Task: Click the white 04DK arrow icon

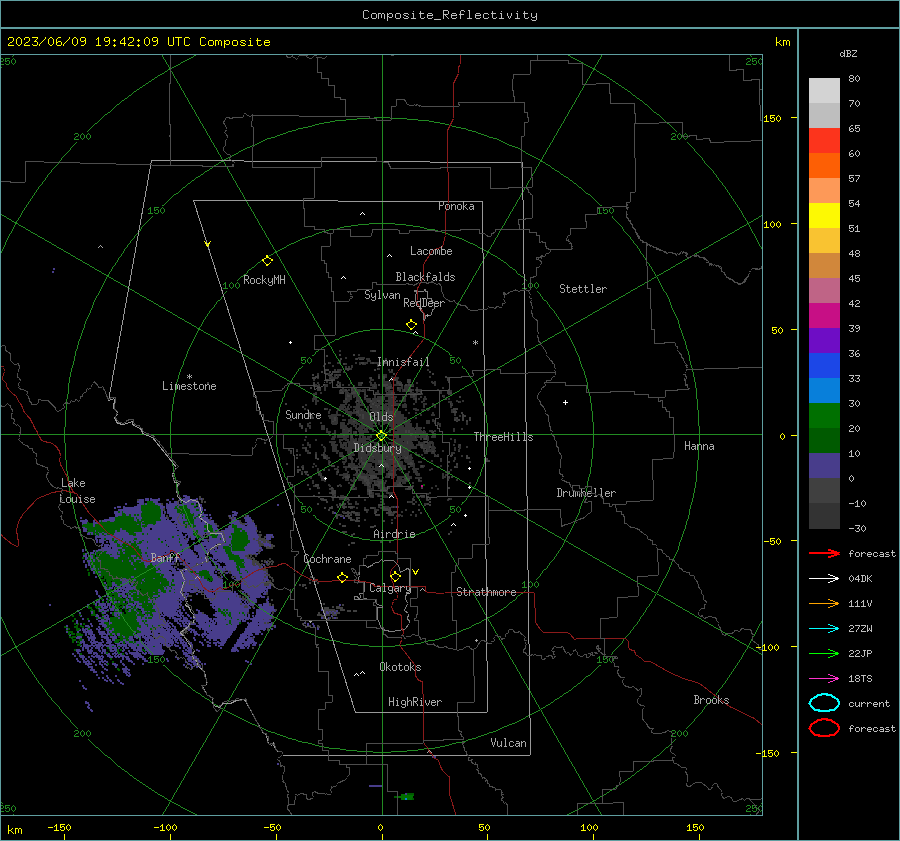Action: pyautogui.click(x=824, y=579)
